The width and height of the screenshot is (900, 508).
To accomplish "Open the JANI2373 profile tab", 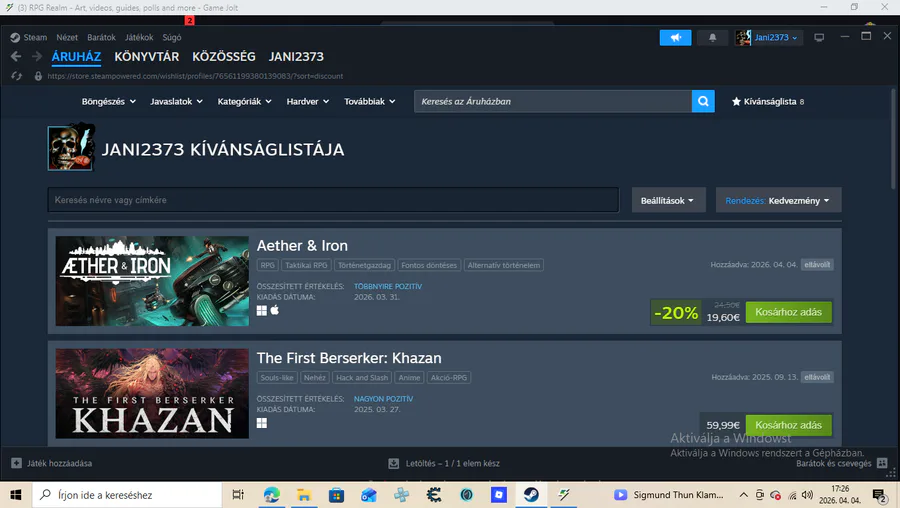I will [x=296, y=57].
